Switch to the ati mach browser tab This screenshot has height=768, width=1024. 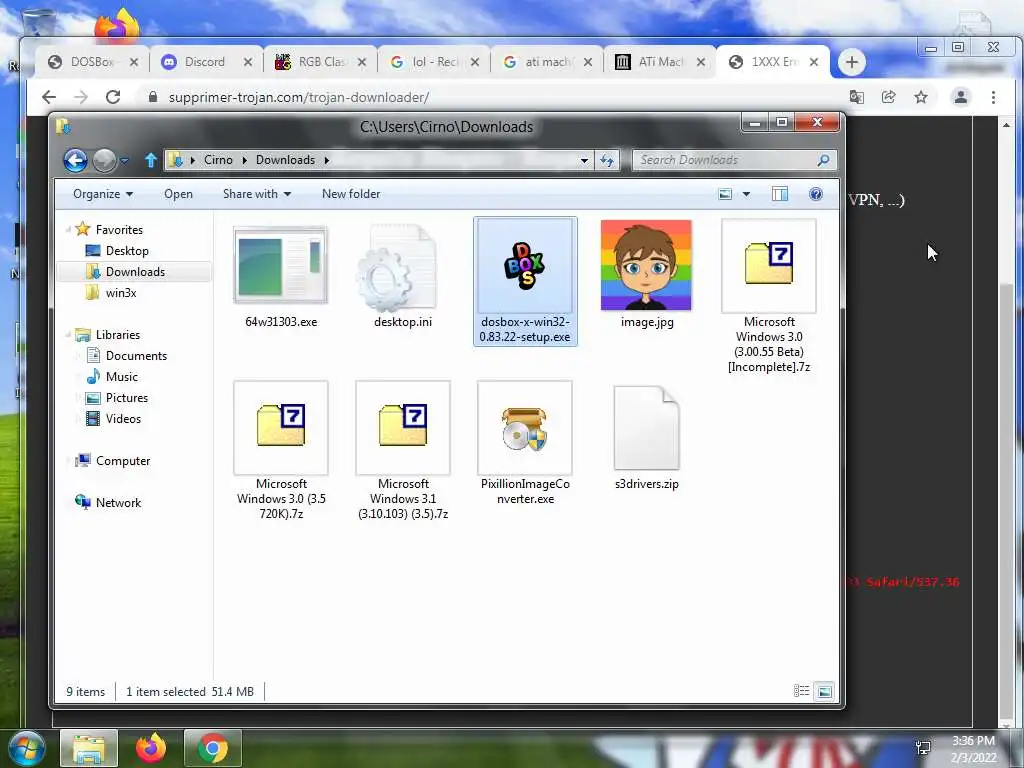pyautogui.click(x=547, y=62)
